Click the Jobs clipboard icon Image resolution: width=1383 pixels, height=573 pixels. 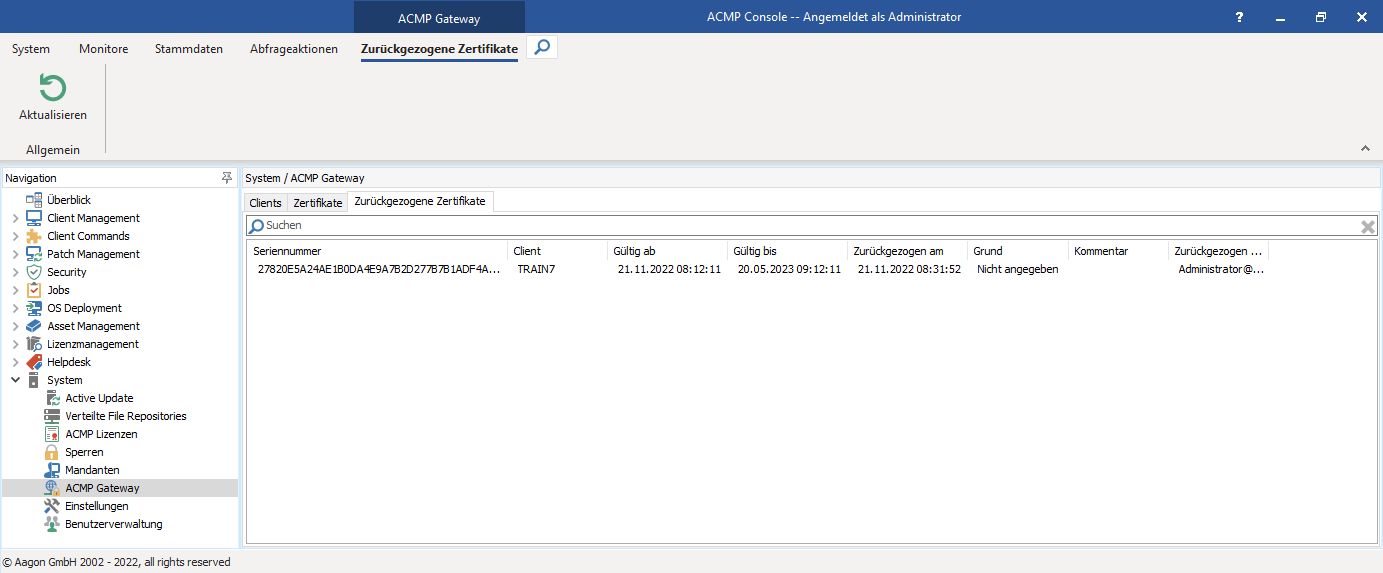tap(34, 290)
